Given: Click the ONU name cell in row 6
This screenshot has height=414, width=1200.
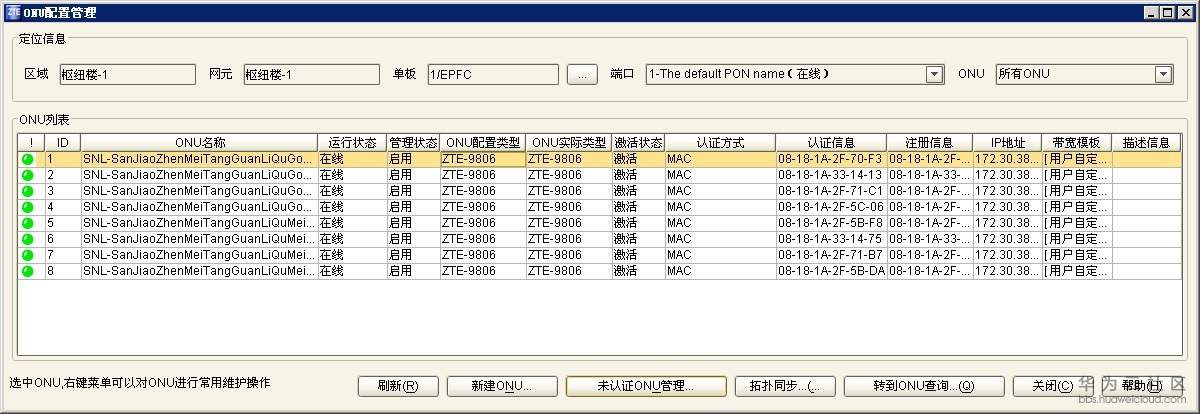Looking at the screenshot, I should (199, 239).
